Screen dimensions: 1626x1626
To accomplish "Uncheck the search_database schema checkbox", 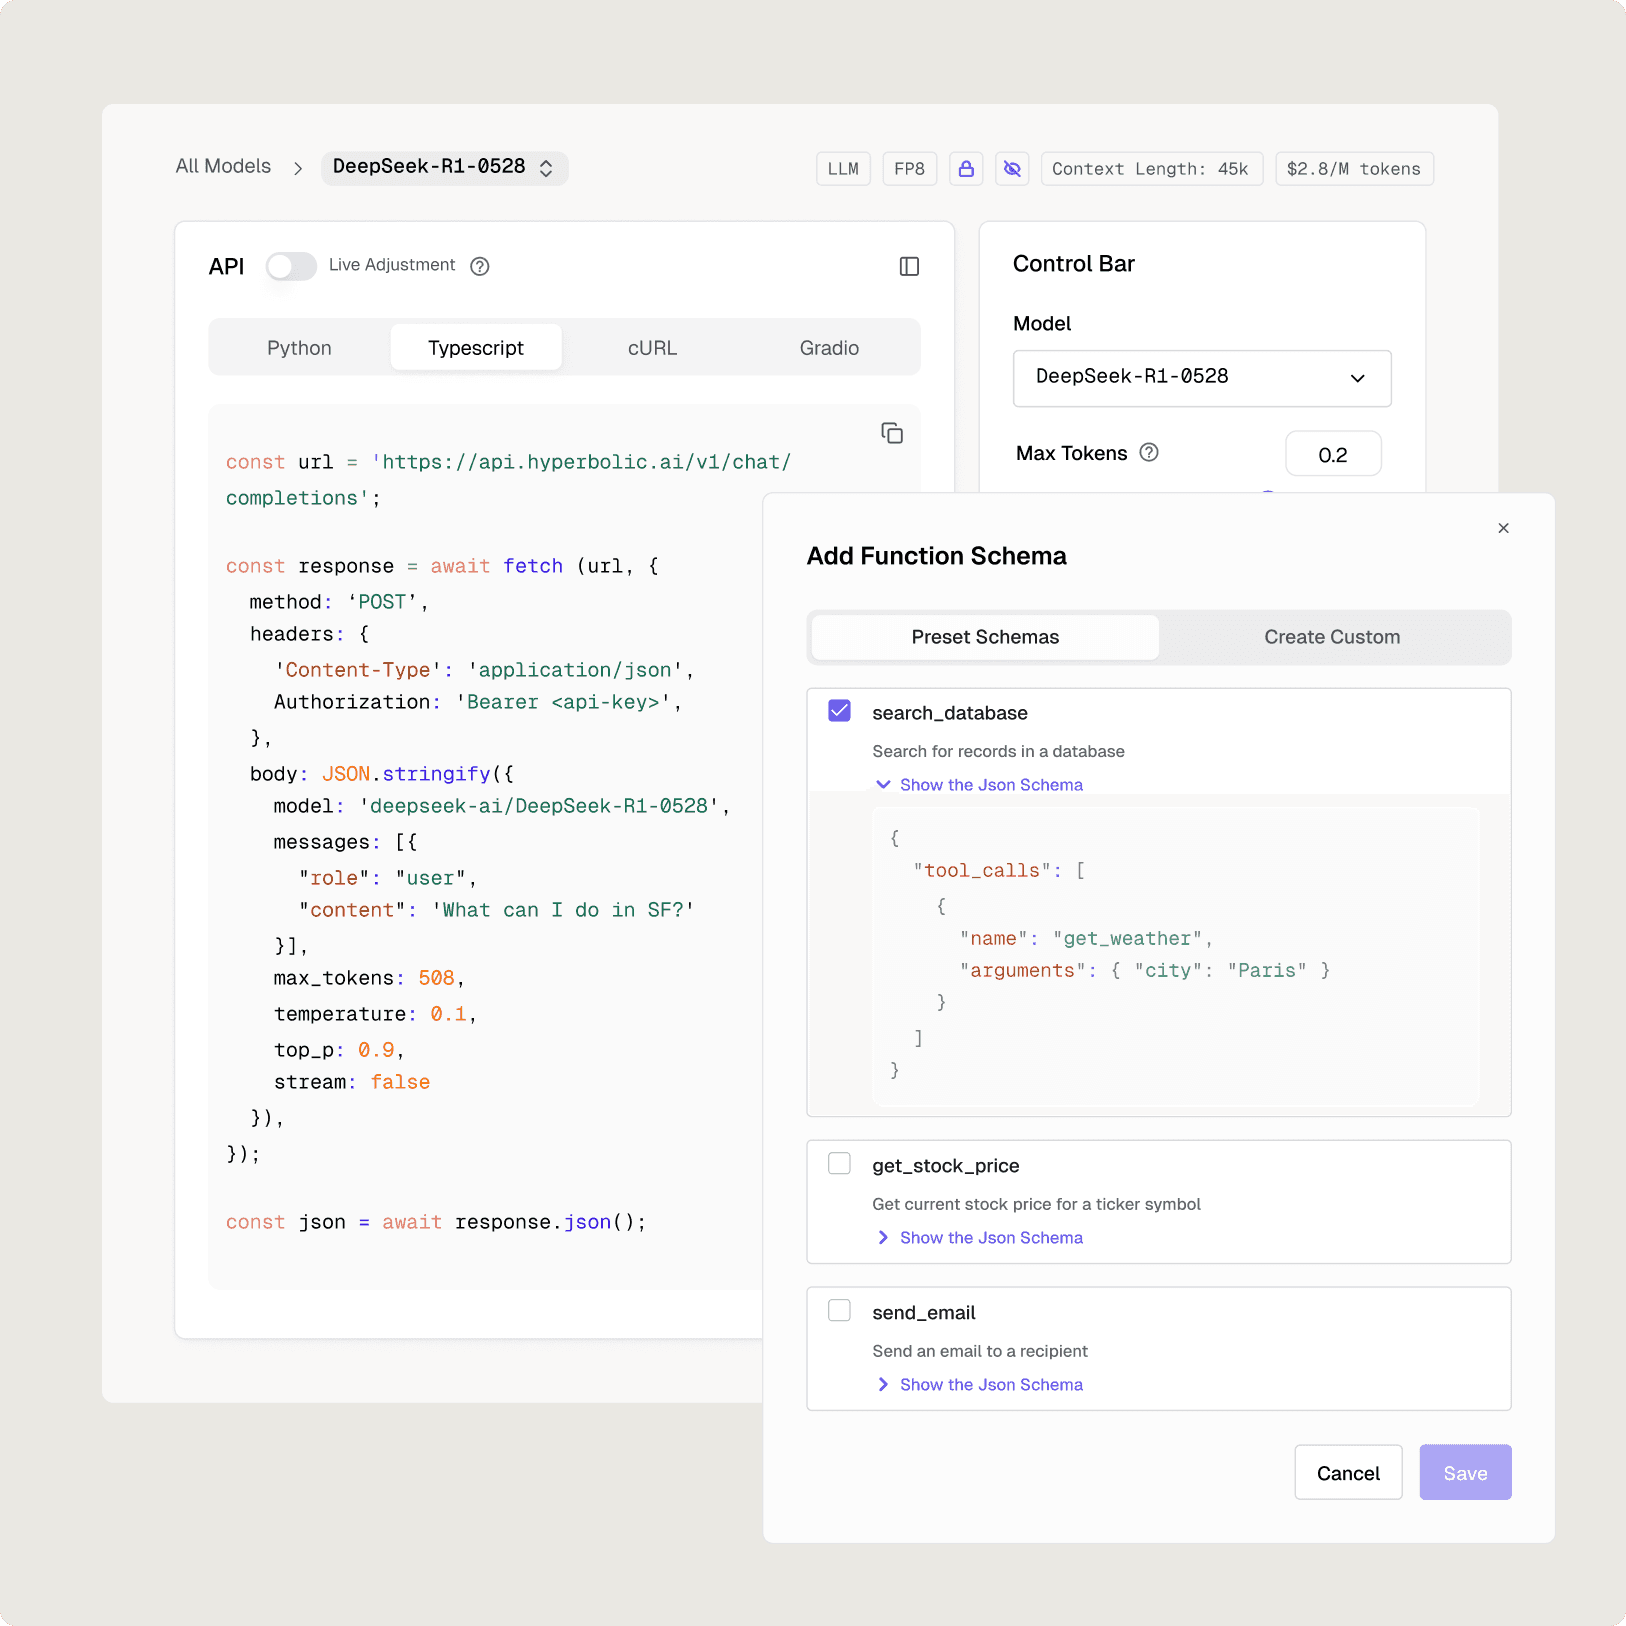I will [839, 711].
